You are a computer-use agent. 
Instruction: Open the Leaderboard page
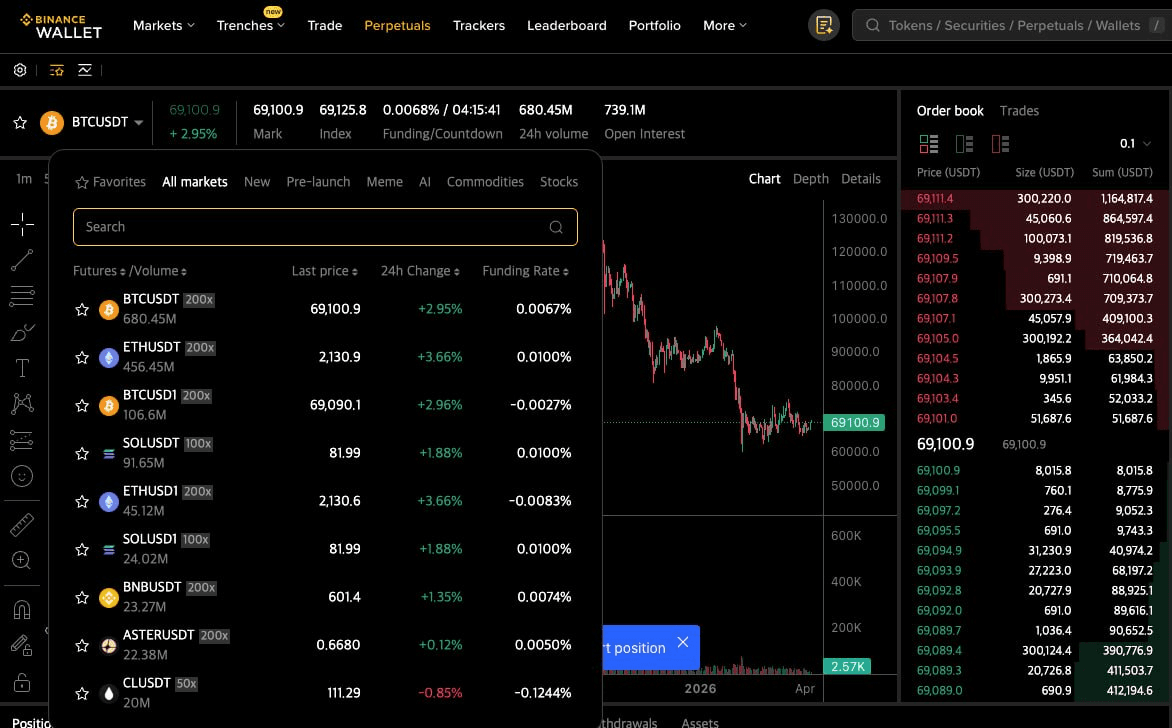[x=566, y=26]
